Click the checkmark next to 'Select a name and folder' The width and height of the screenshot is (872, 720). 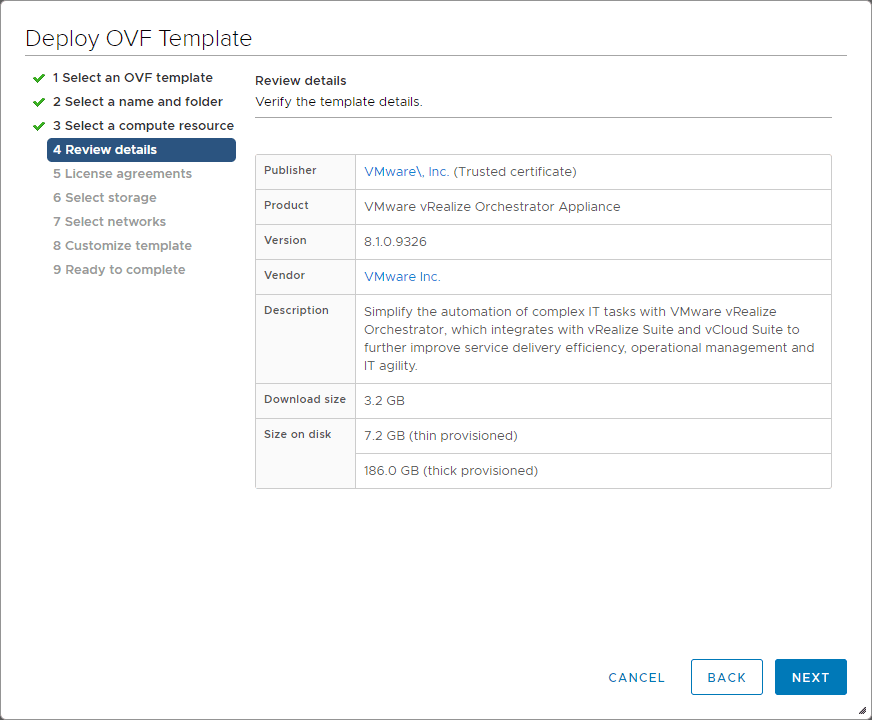coord(38,101)
